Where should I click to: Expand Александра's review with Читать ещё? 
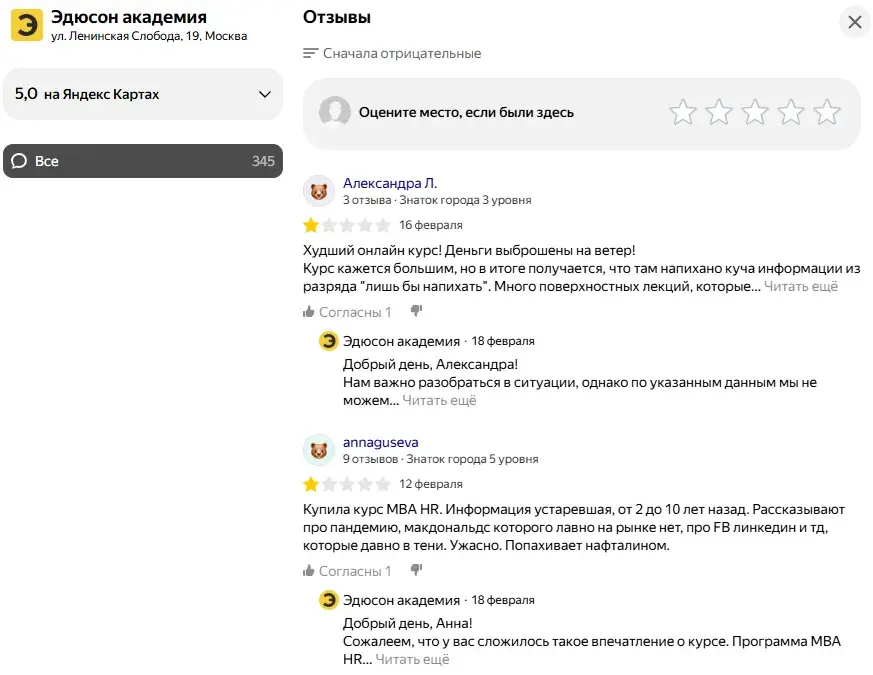click(x=801, y=286)
